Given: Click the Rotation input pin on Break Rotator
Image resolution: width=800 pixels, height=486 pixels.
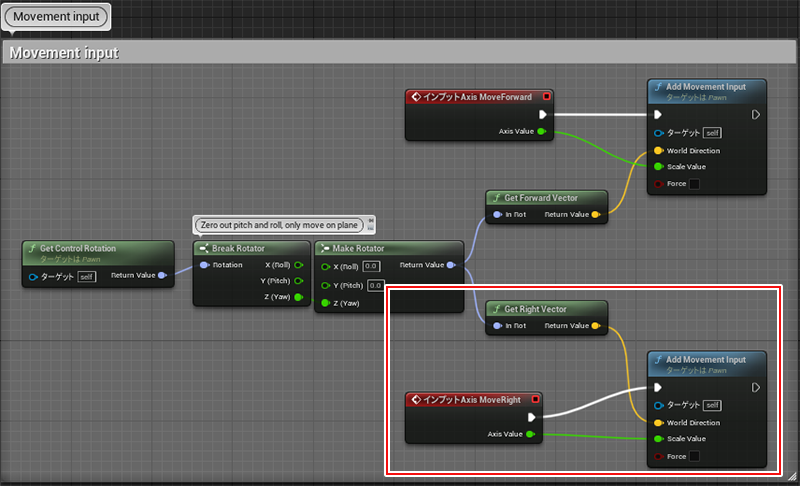Looking at the screenshot, I should tap(205, 265).
